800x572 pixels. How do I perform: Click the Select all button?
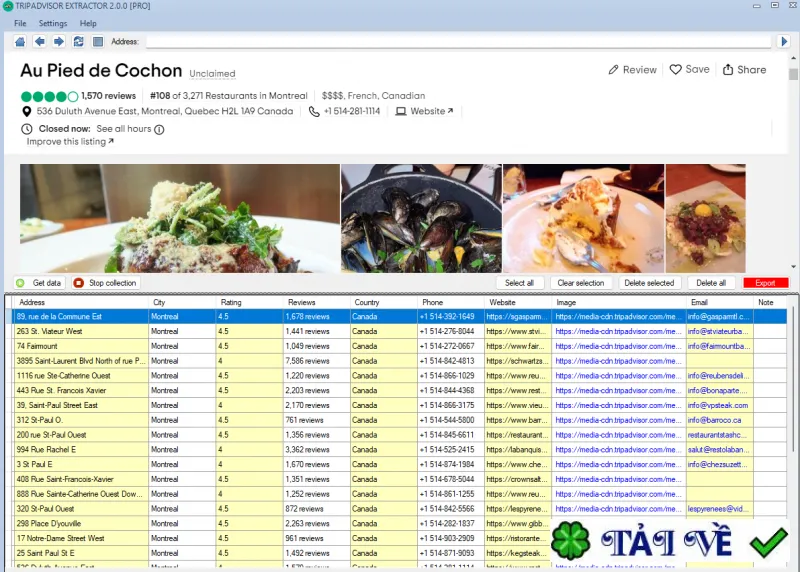519,283
